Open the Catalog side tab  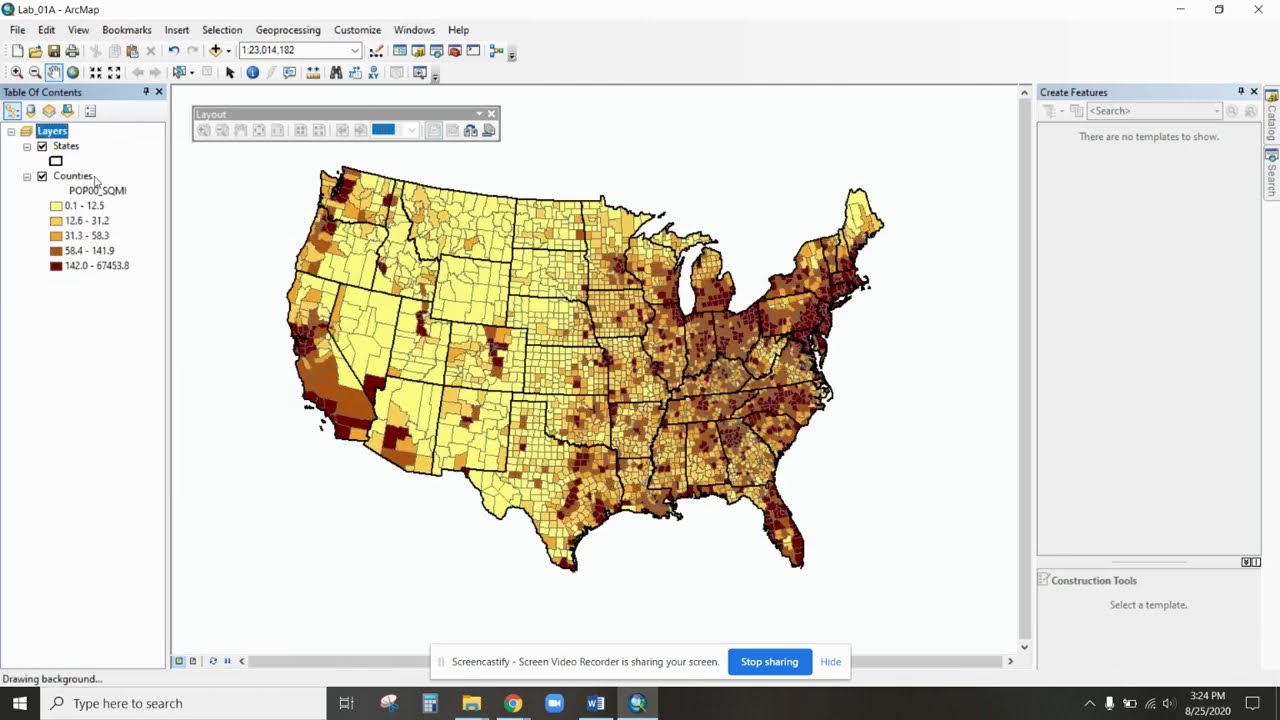1272,116
